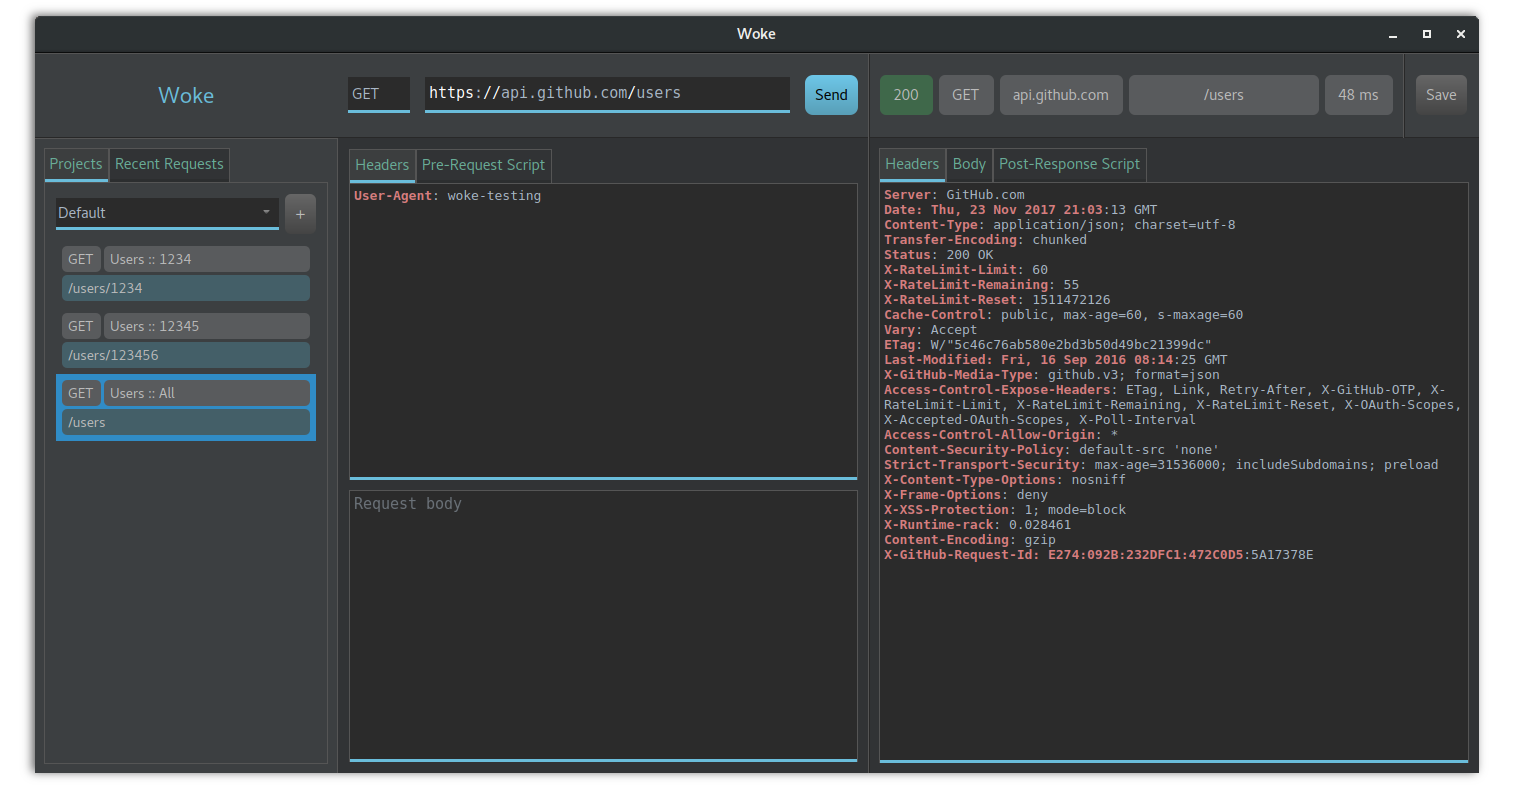Click the GET badge beside Users :: 1234

coord(81,259)
